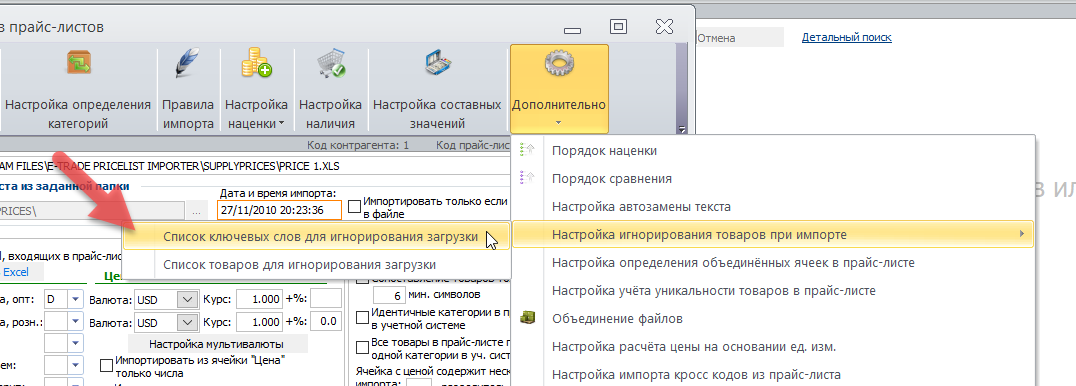Screen dimensions: 1076x386
Task: Open Настройка учёта уникальности товаров в прайс-листе
Action: click(x=773, y=291)
